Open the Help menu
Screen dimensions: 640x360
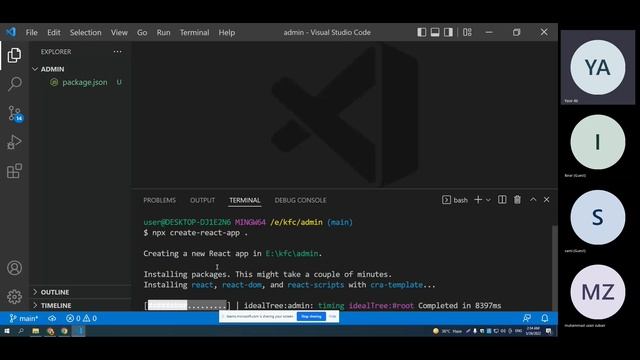(x=227, y=32)
